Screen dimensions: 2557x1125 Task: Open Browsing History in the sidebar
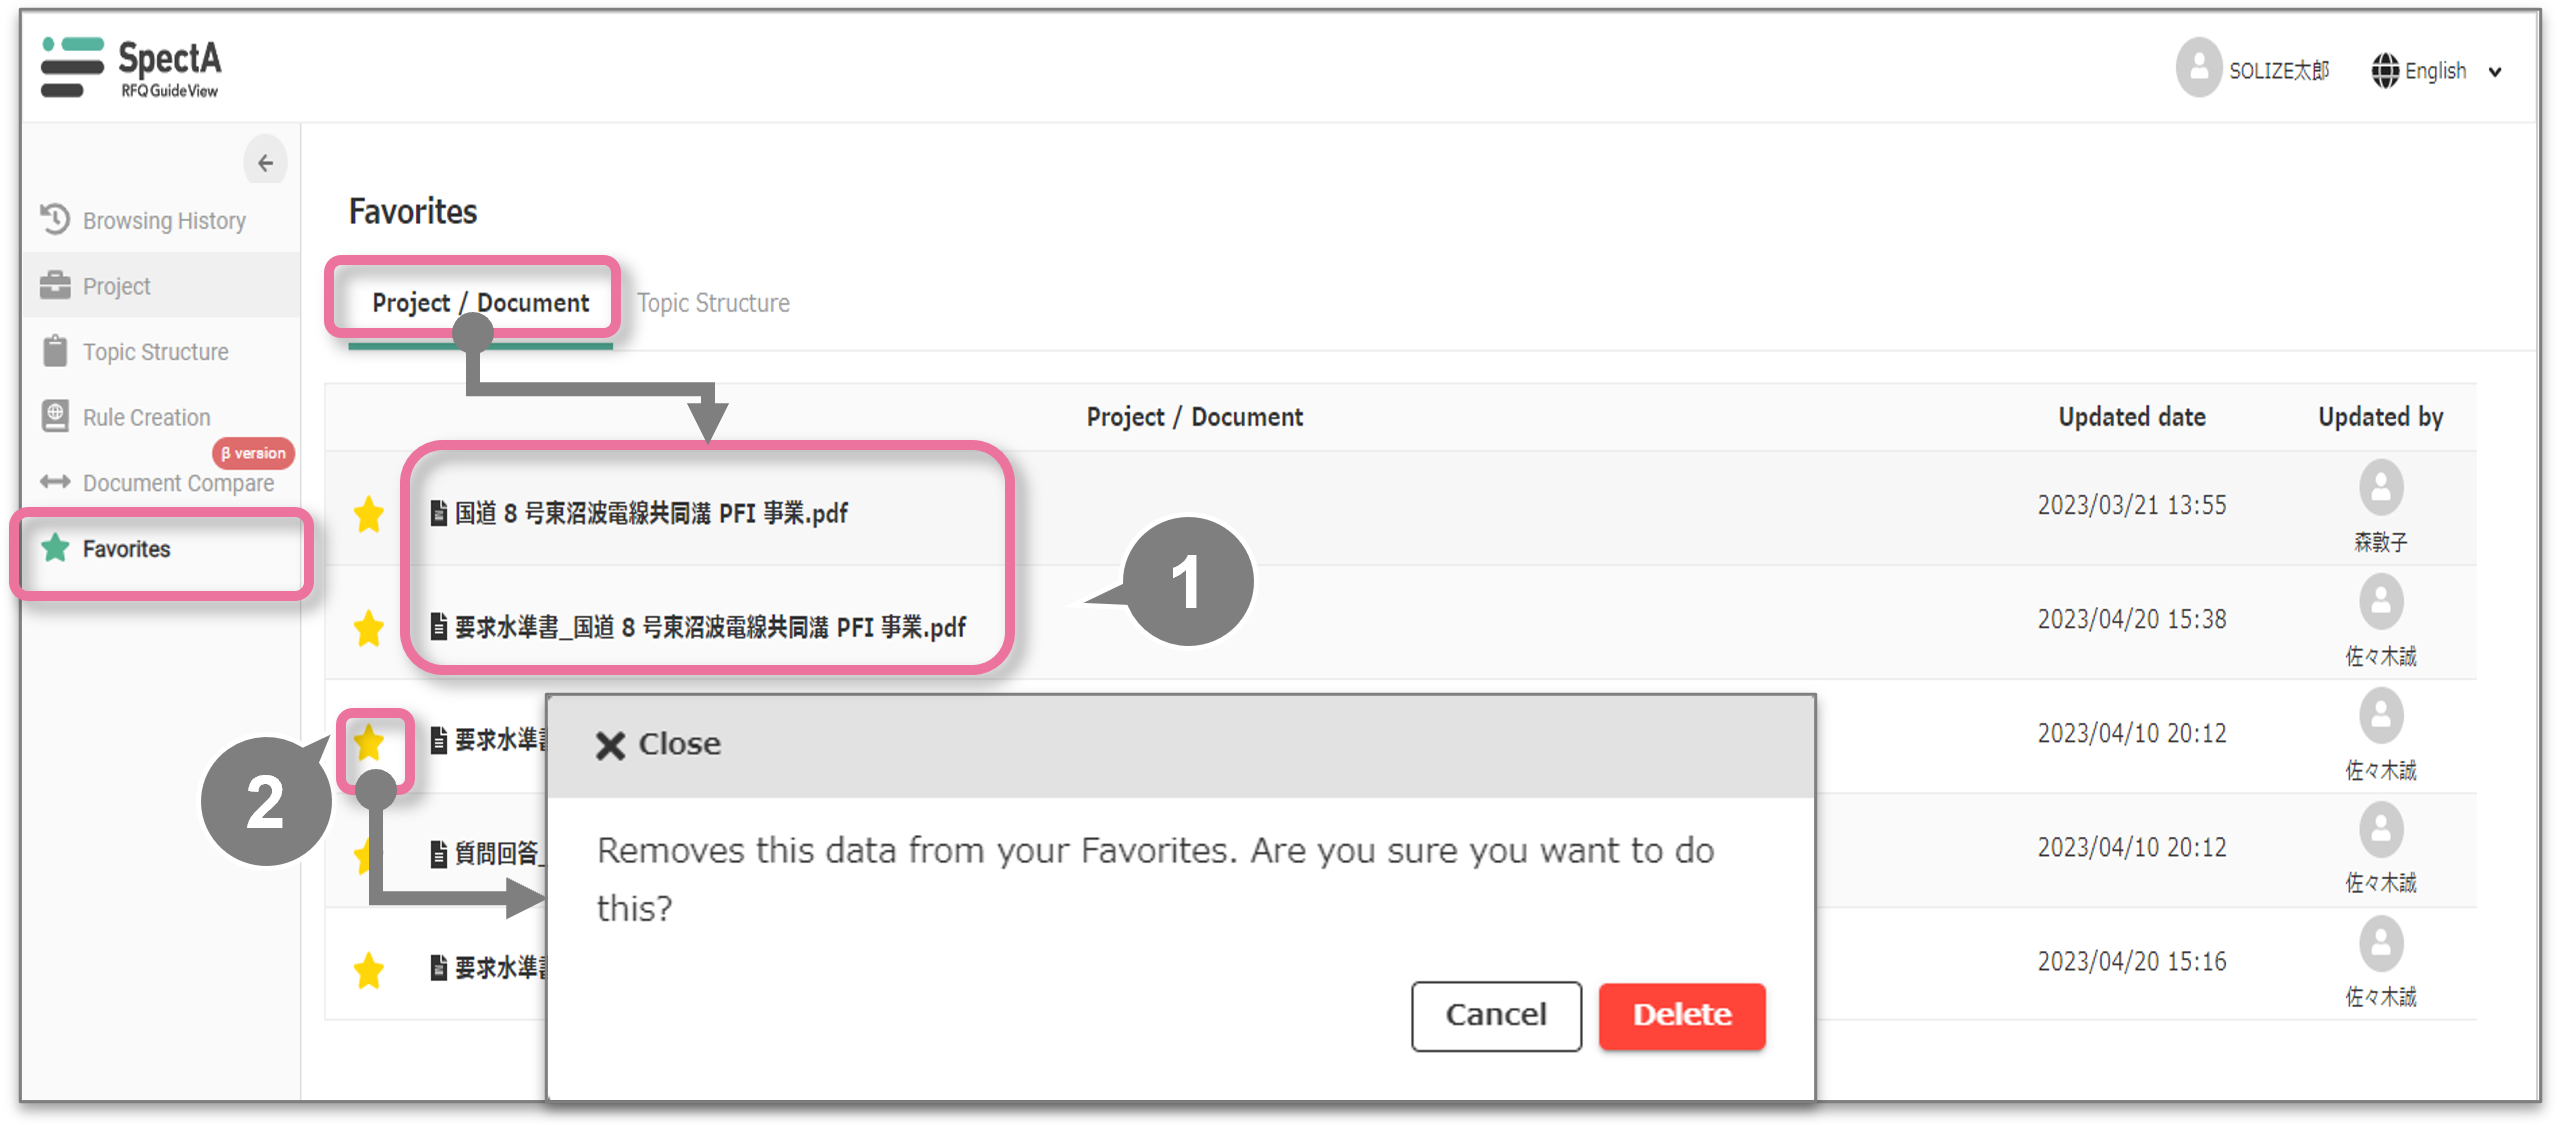163,220
